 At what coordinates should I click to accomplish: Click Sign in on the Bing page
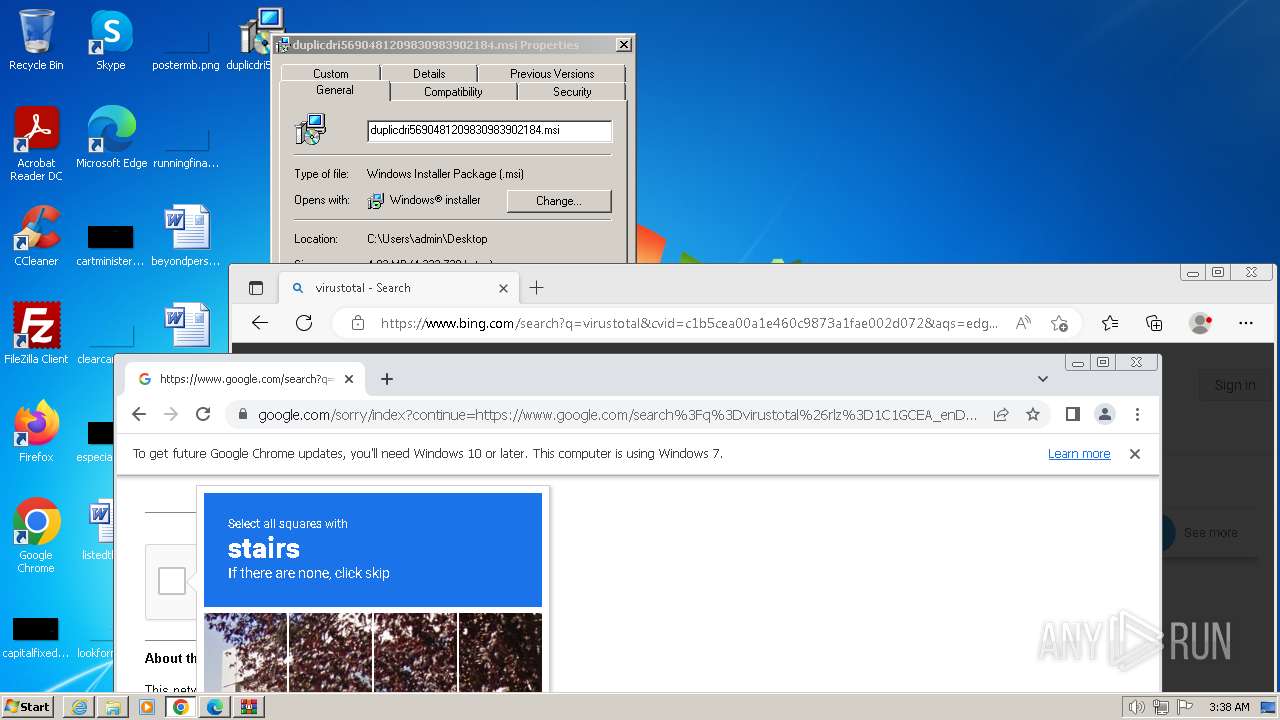coord(1234,385)
